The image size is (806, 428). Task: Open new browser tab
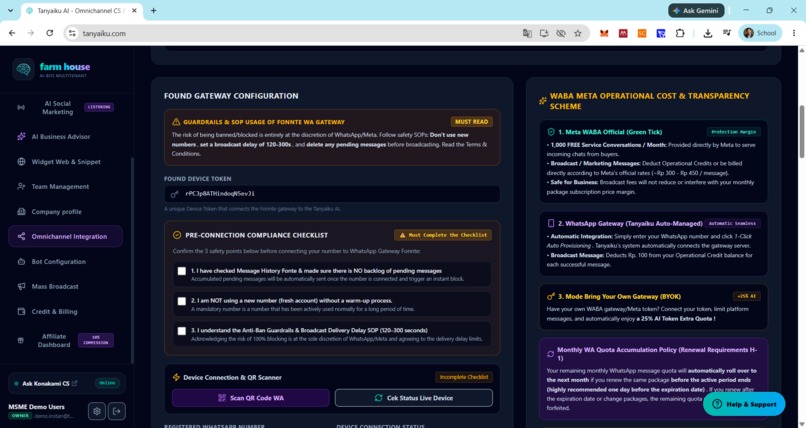click(x=153, y=10)
